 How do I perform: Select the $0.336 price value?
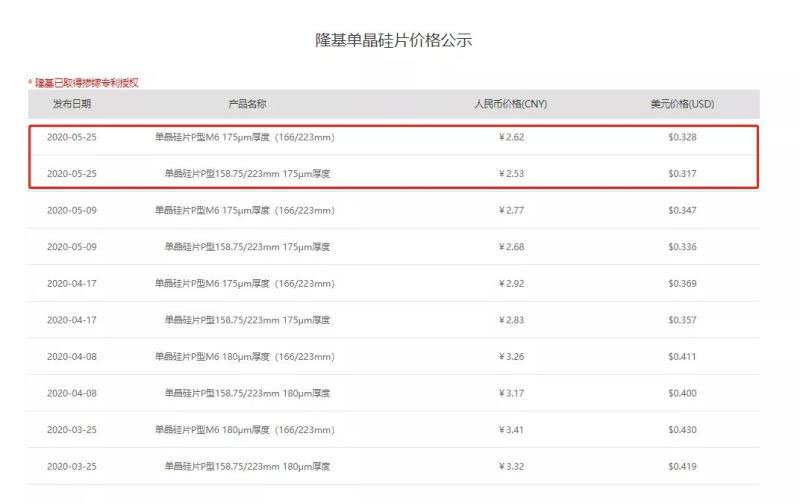[682, 247]
